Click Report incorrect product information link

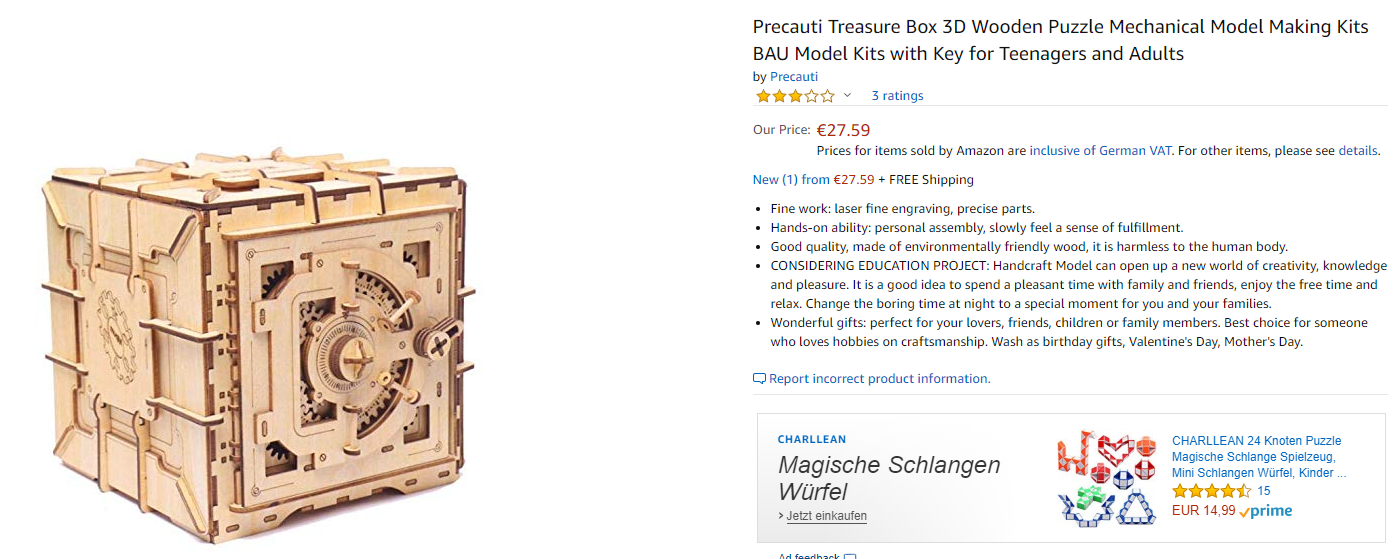click(879, 379)
